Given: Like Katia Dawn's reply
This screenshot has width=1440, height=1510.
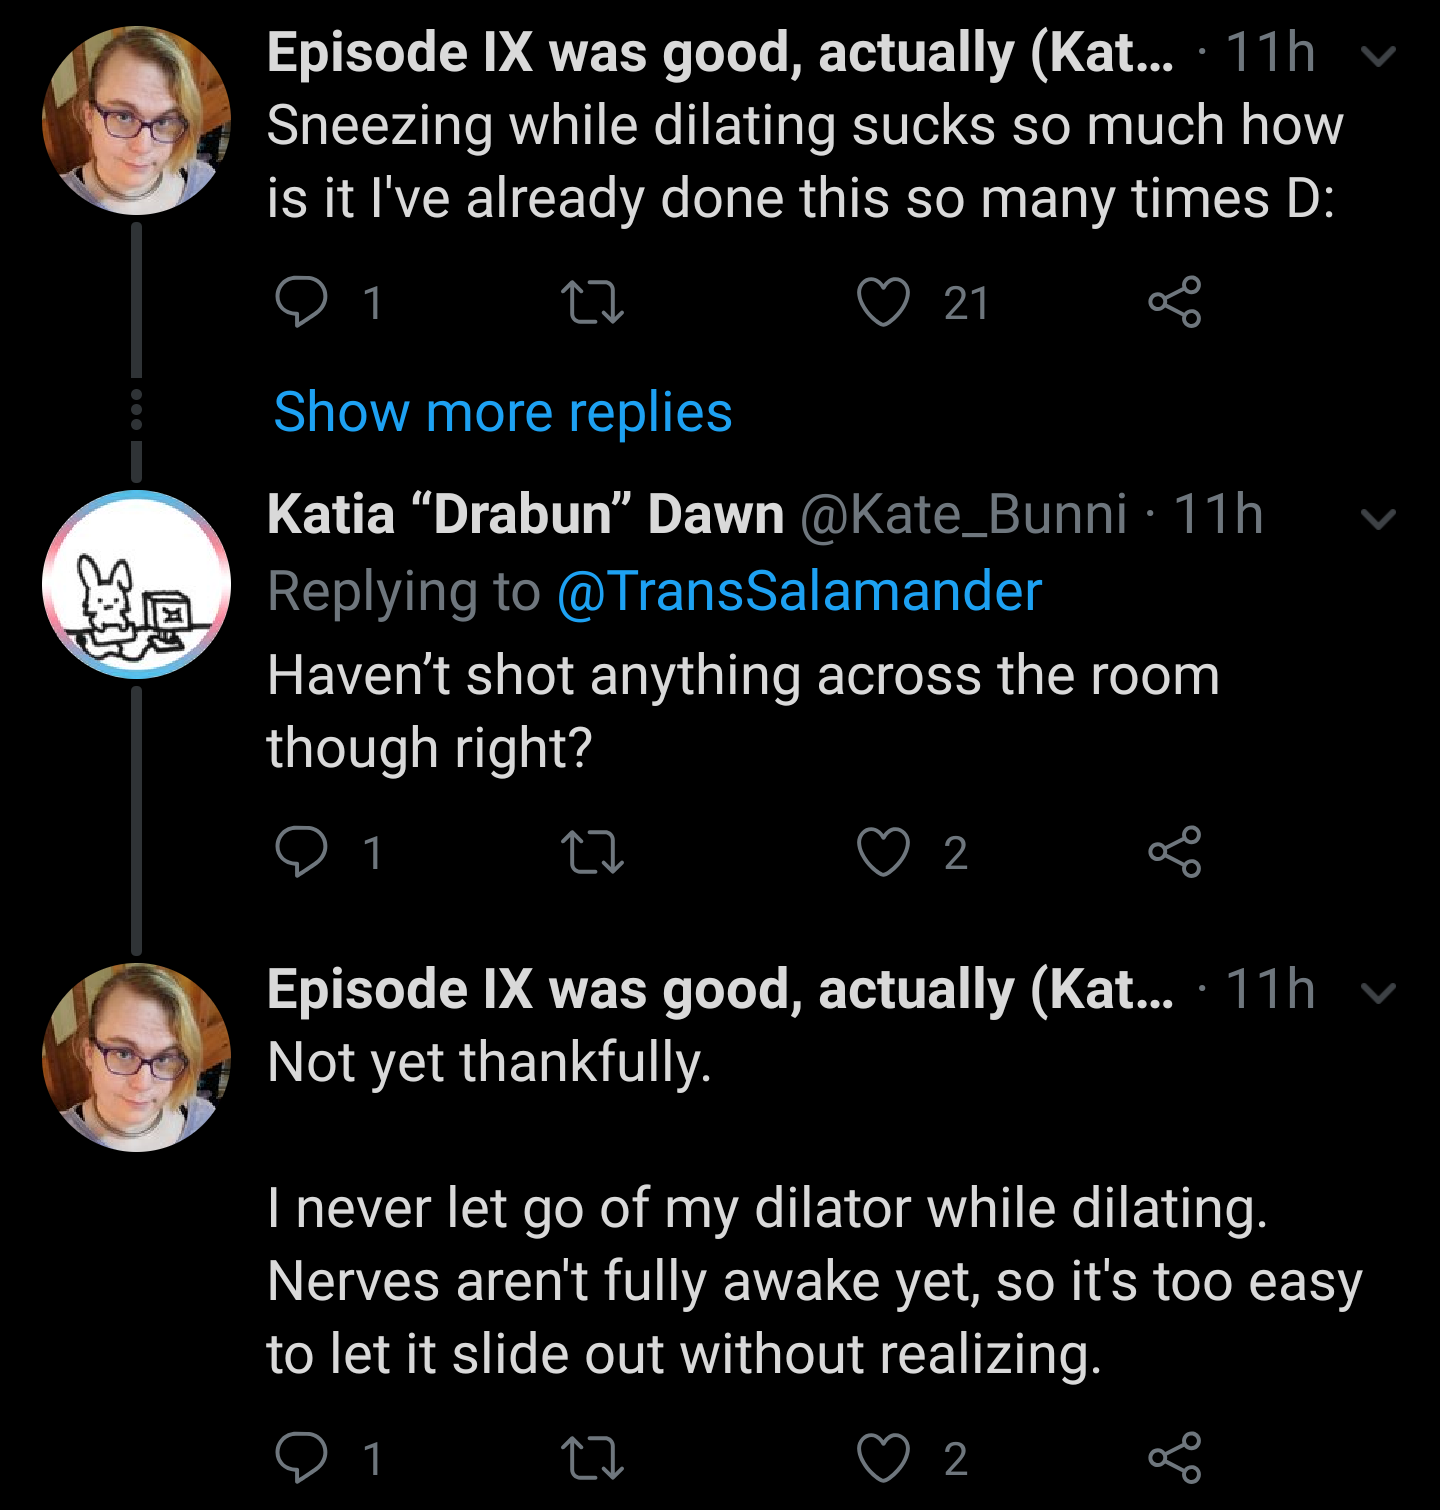Looking at the screenshot, I should [884, 852].
